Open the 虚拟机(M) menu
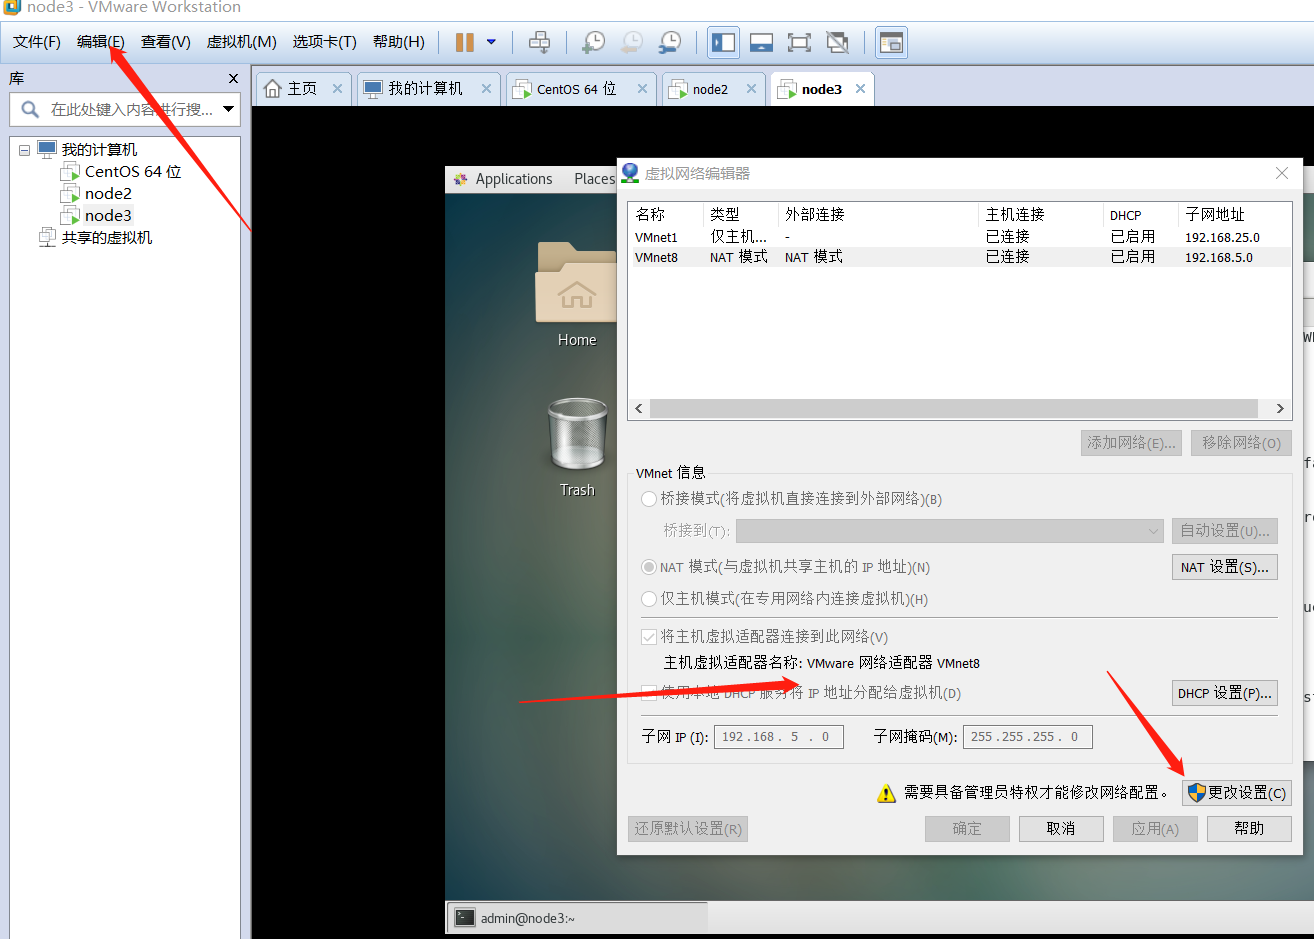1314x939 pixels. (x=241, y=41)
